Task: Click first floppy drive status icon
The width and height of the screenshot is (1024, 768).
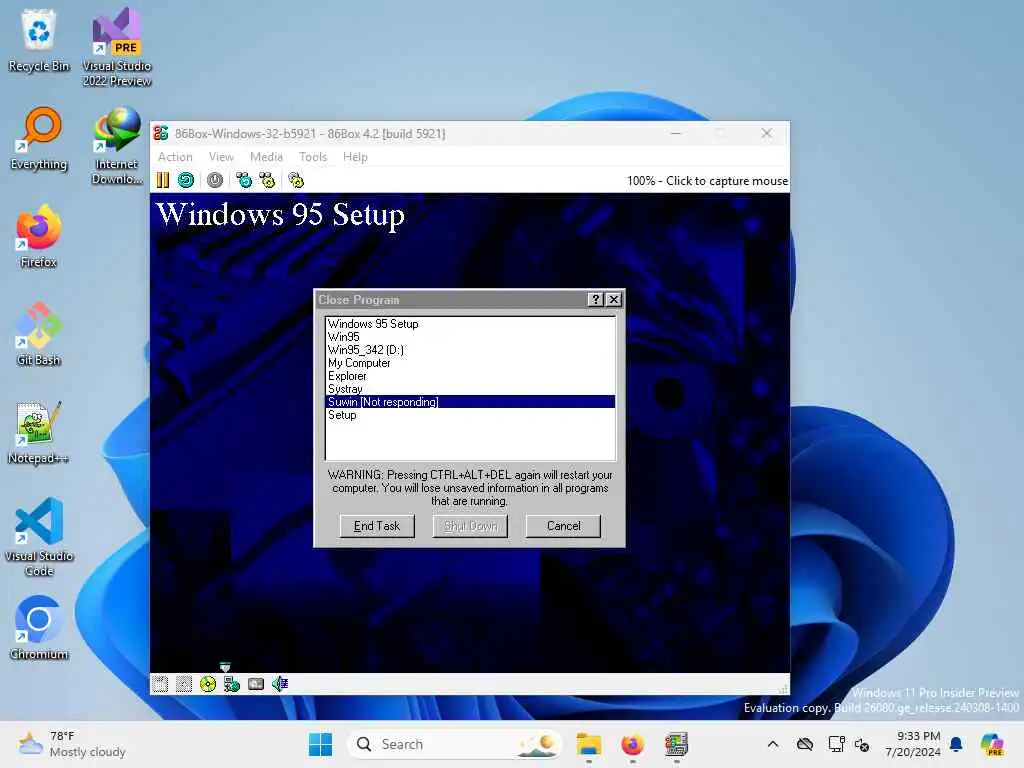Action: tap(160, 684)
